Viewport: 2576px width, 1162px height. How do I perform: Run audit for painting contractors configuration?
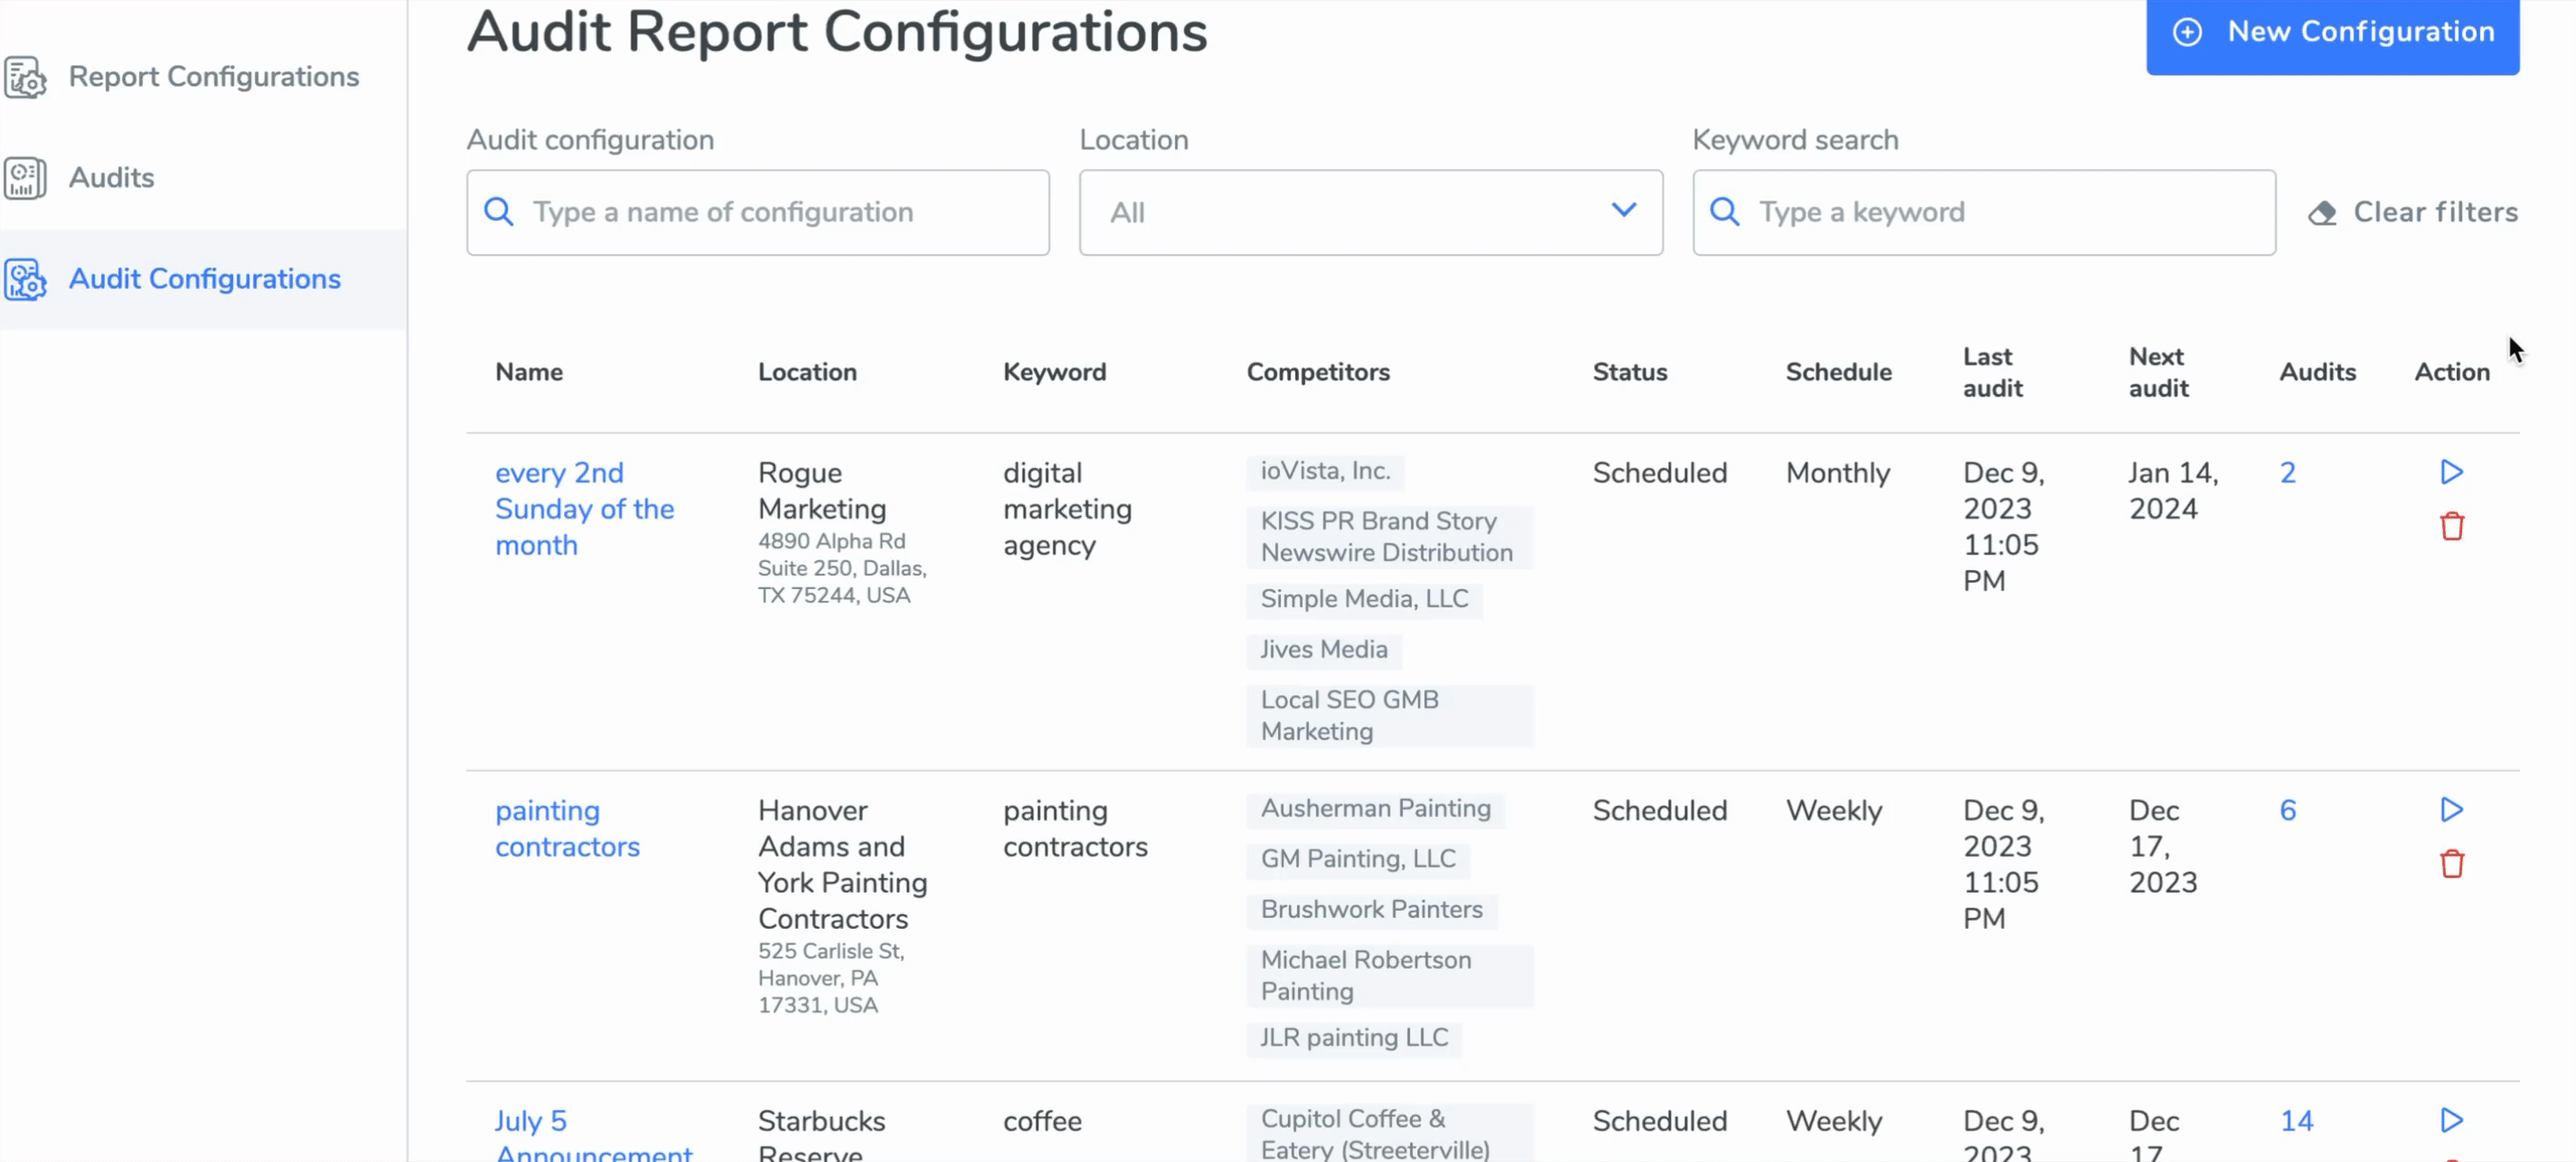tap(2451, 809)
